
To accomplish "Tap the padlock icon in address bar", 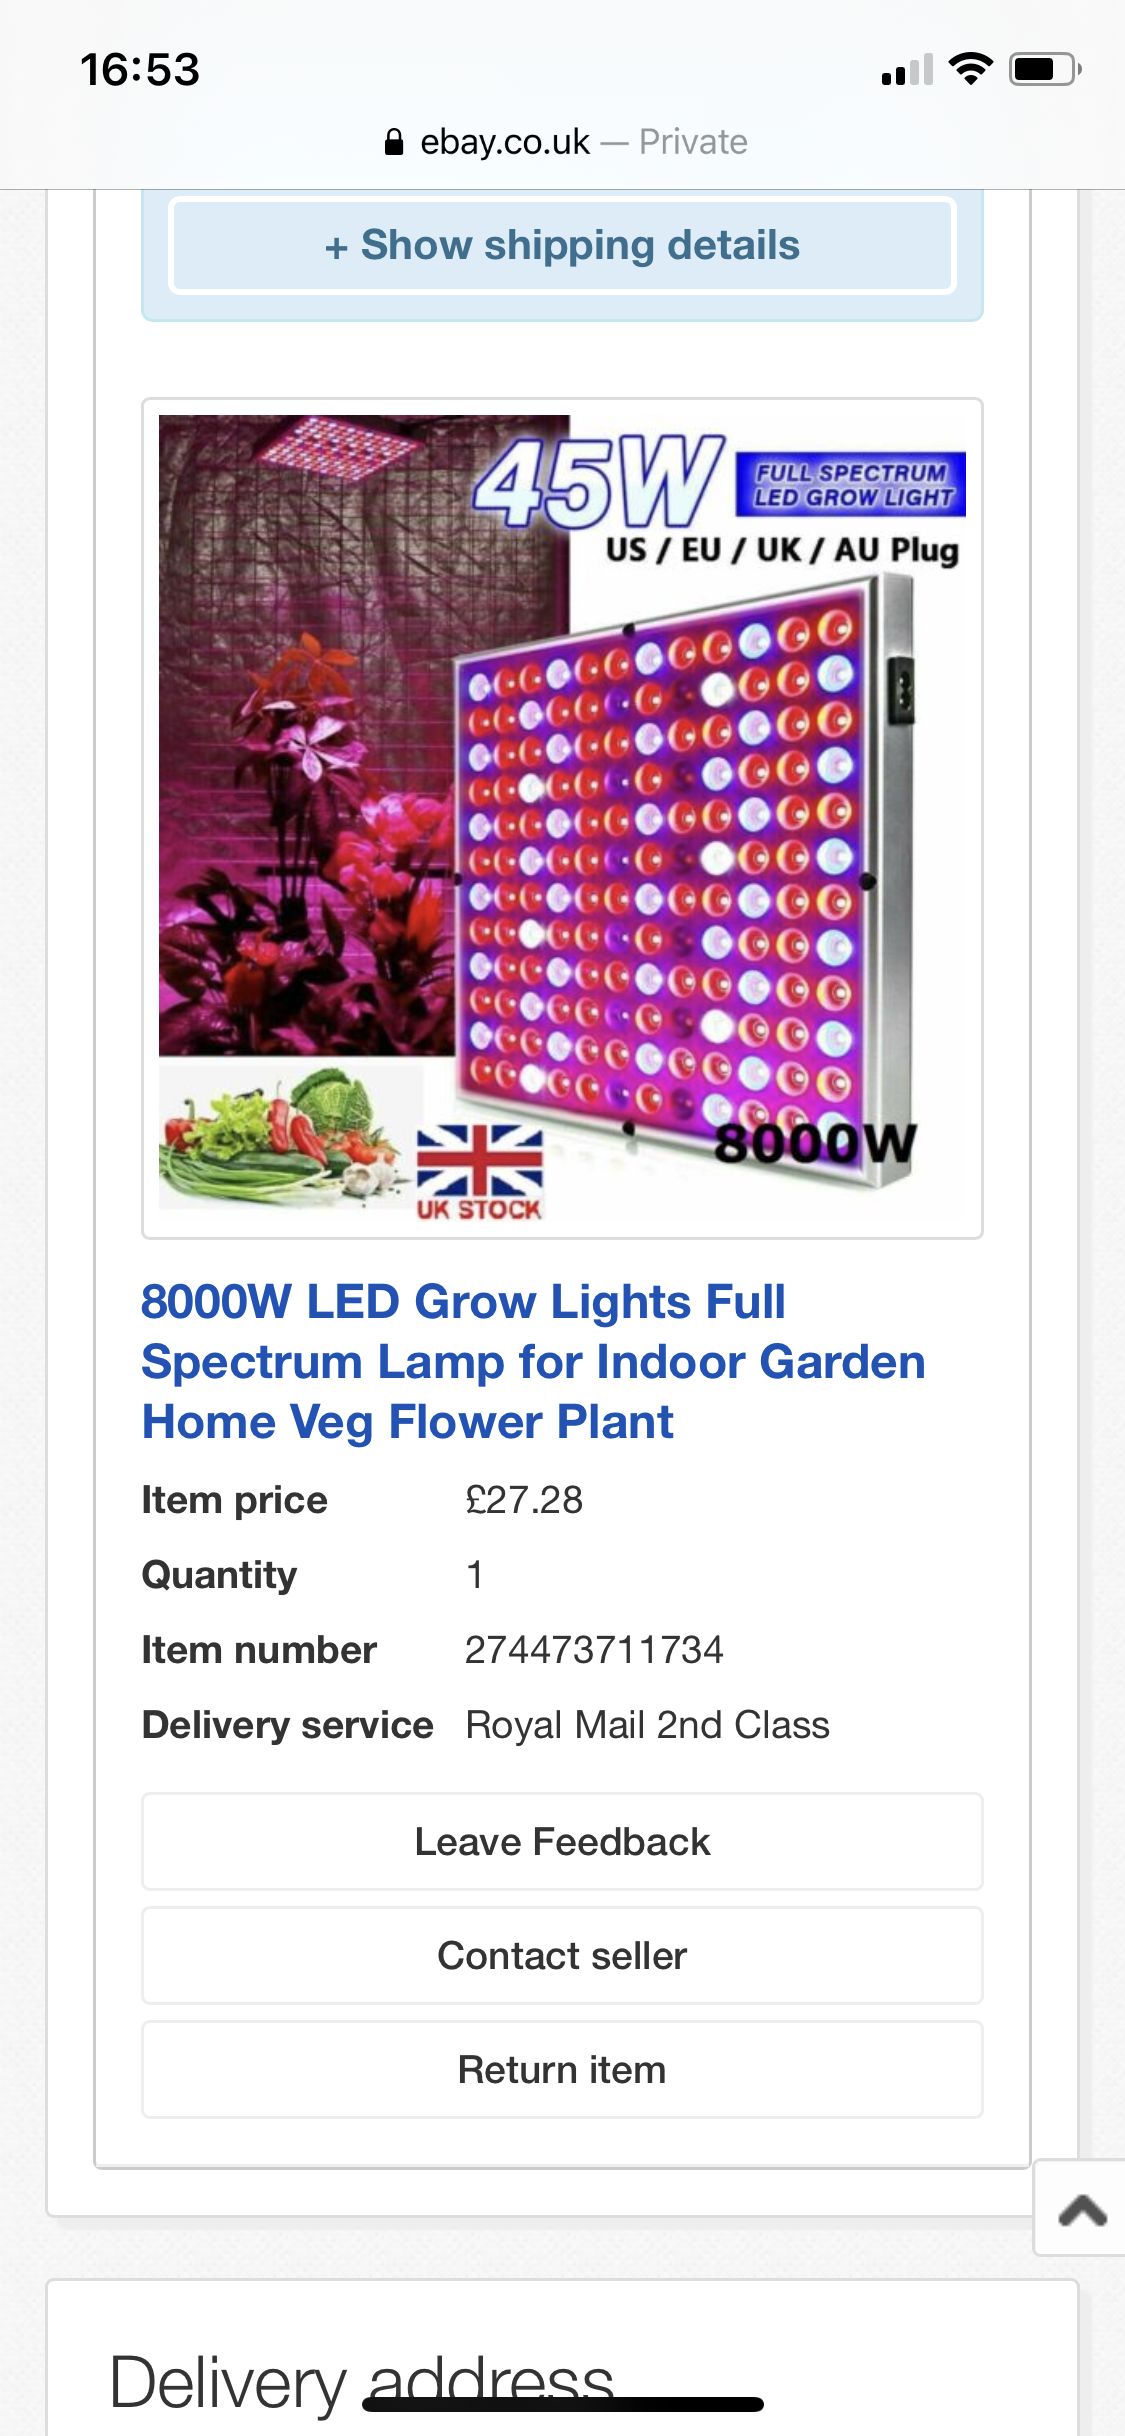I will [394, 142].
